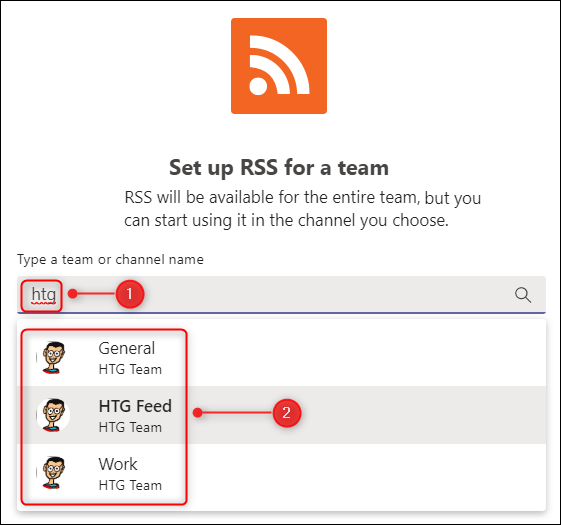Click the avatar beside the General channel
This screenshot has width=561, height=525.
[53, 358]
